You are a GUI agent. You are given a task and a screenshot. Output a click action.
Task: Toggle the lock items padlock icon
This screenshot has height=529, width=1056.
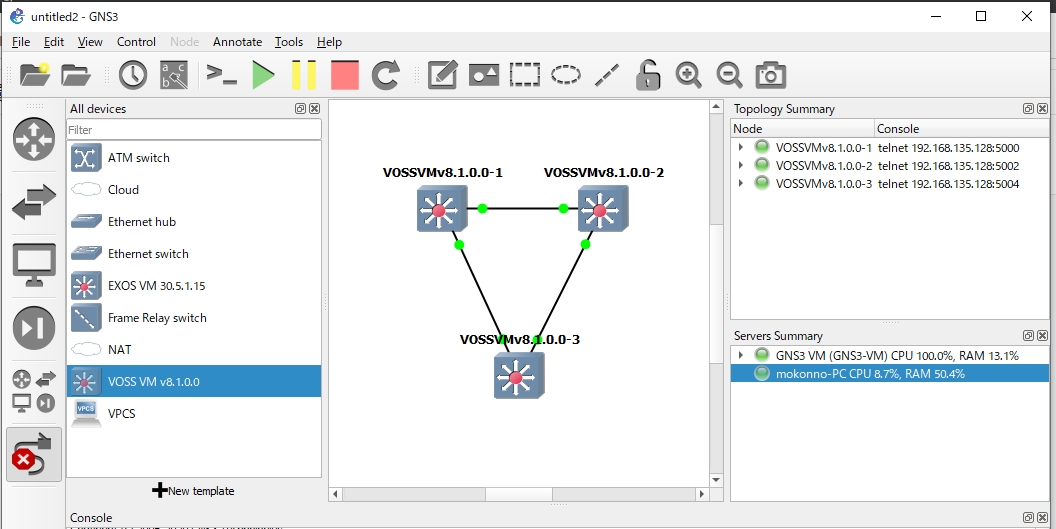(648, 75)
